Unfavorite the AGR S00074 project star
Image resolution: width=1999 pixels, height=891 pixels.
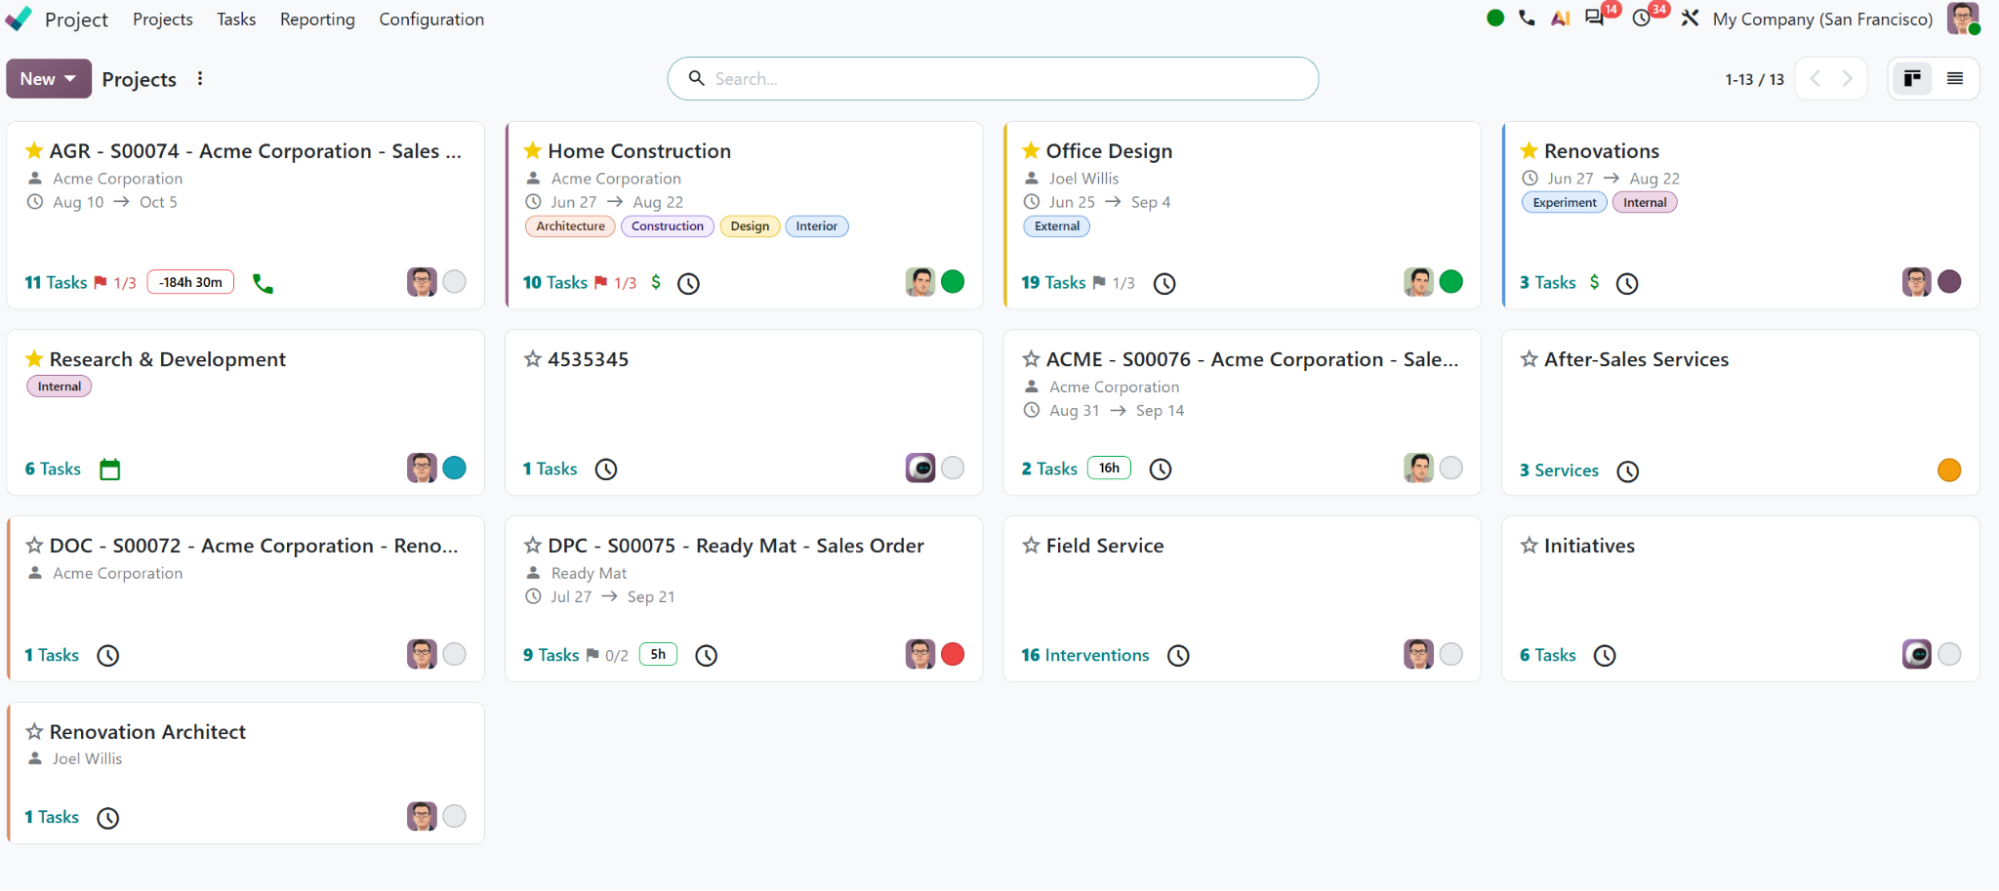34,151
